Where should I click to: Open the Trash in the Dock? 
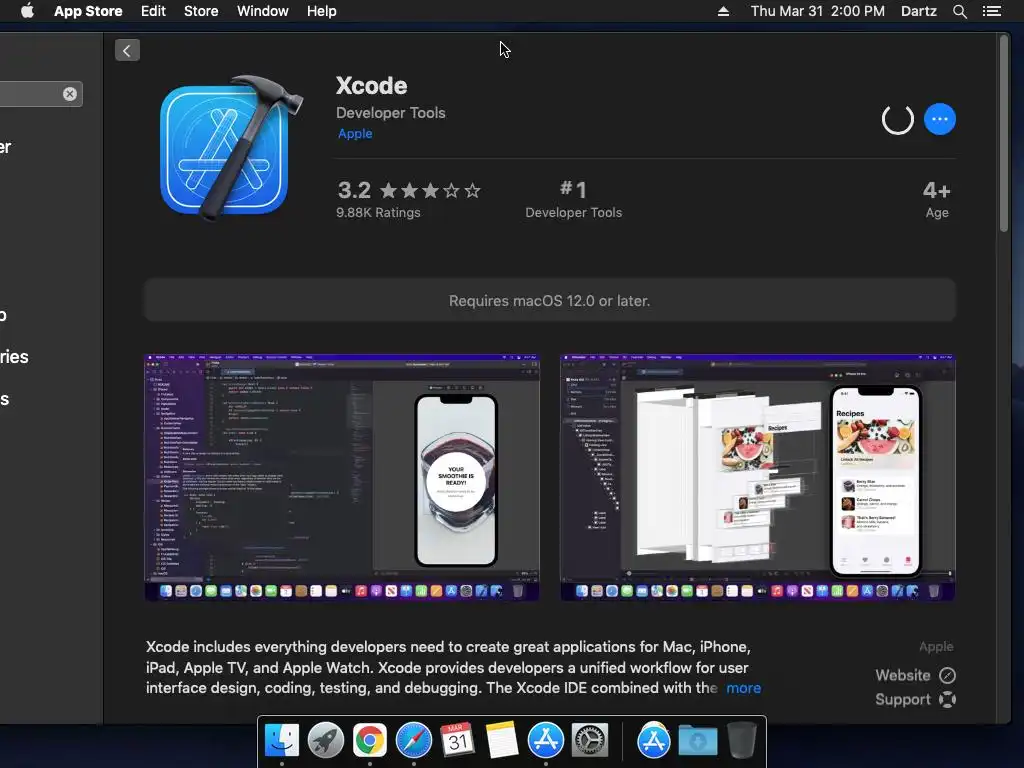tap(741, 741)
